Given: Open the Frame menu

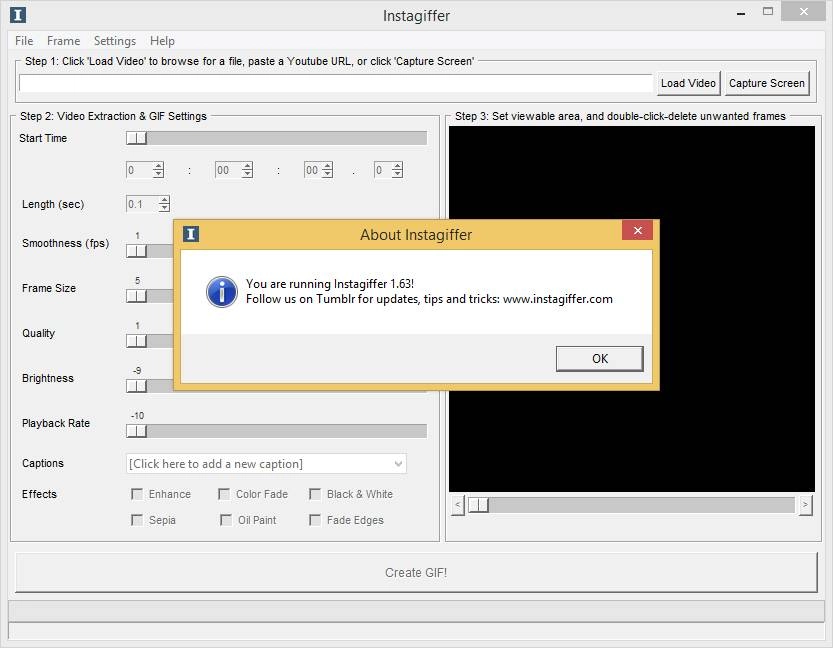Looking at the screenshot, I should pyautogui.click(x=63, y=41).
